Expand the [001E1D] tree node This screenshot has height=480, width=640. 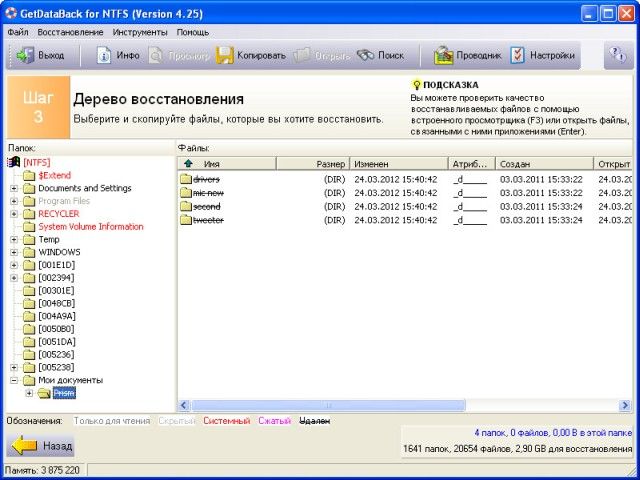click(x=14, y=265)
